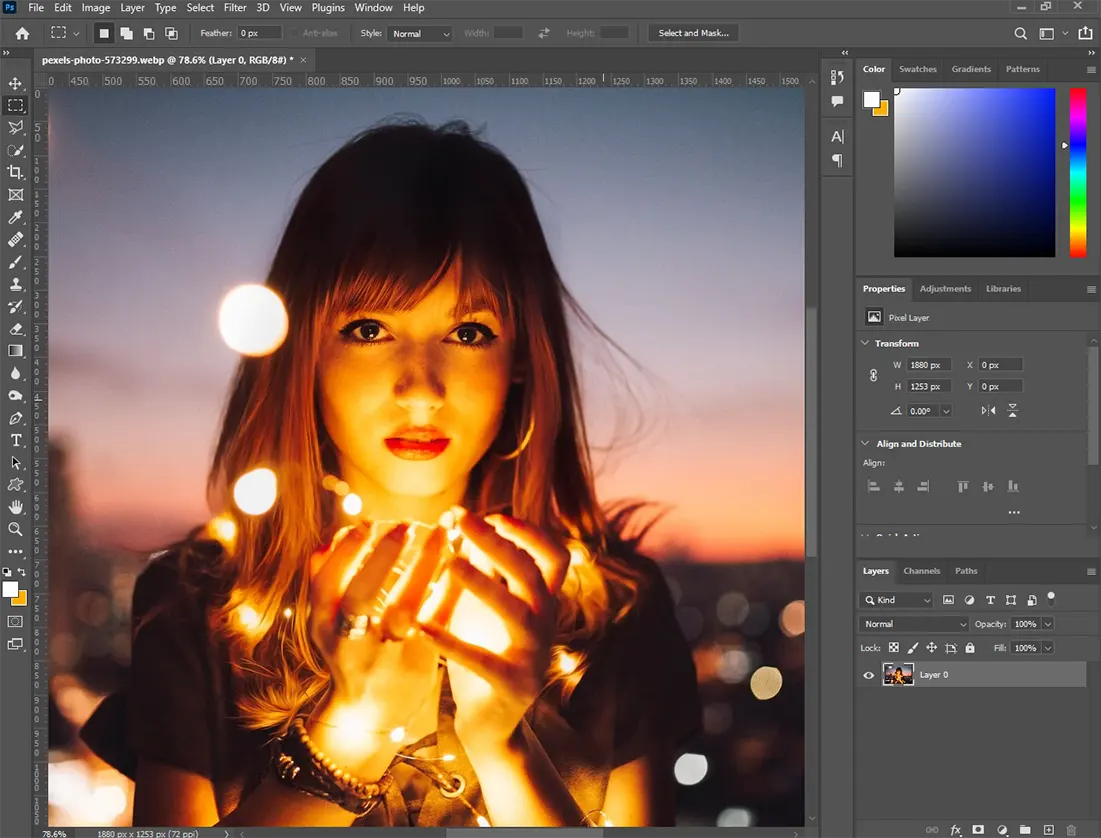Select the Clone Stamp tool
This screenshot has width=1101, height=838.
pyautogui.click(x=15, y=284)
